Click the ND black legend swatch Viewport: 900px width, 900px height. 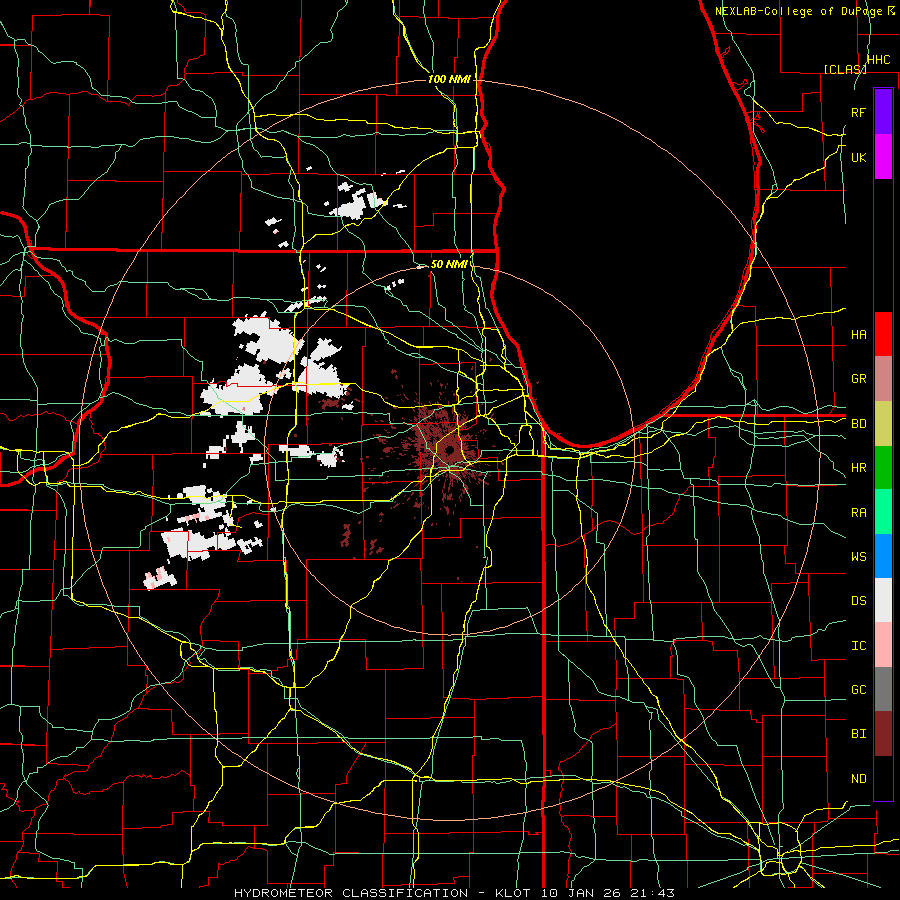tap(883, 778)
